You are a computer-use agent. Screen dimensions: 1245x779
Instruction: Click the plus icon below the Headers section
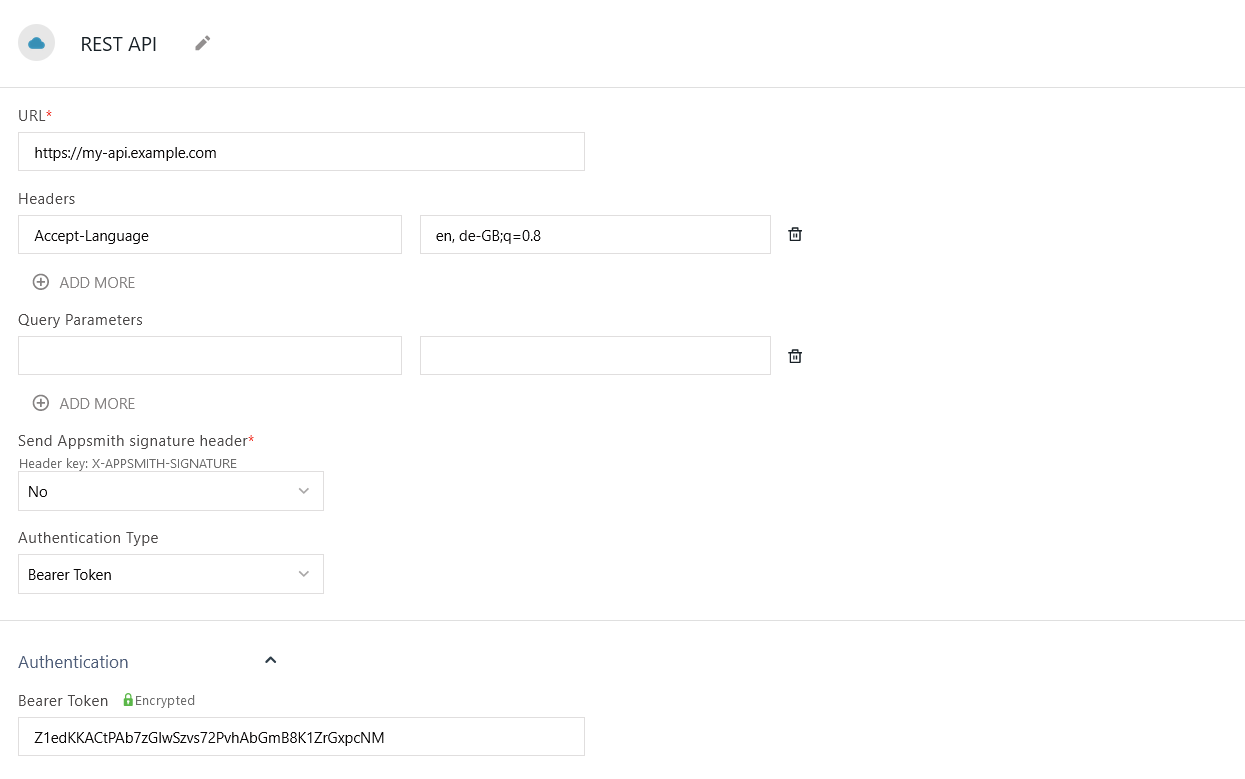[x=41, y=282]
